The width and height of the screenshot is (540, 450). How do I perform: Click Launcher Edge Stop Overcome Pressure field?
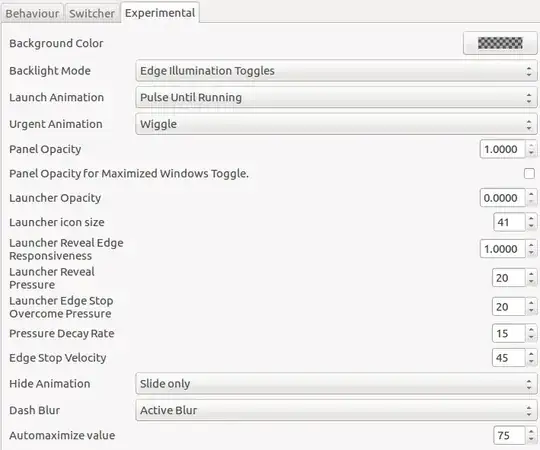tap(509, 307)
